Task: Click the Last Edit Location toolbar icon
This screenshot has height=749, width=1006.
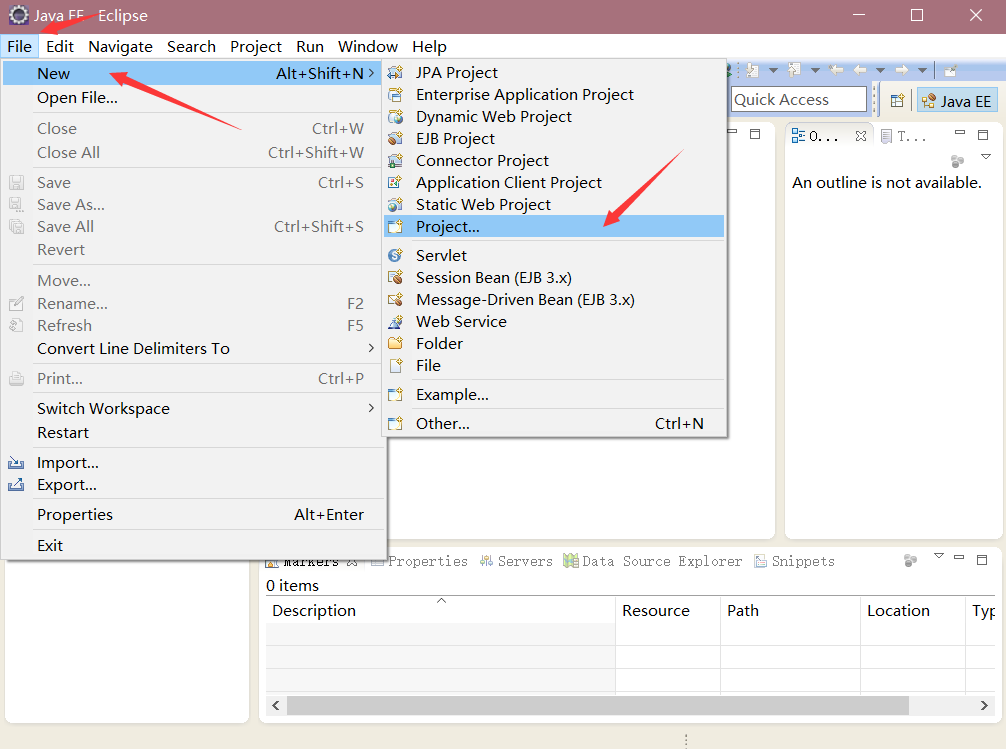Action: [835, 70]
